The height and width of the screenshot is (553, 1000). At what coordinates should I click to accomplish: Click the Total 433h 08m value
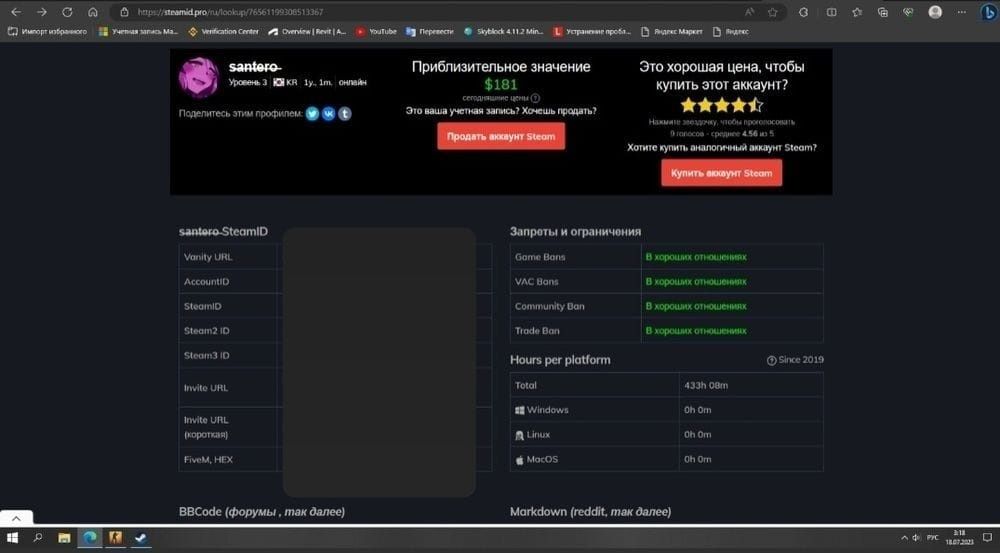pyautogui.click(x=706, y=385)
